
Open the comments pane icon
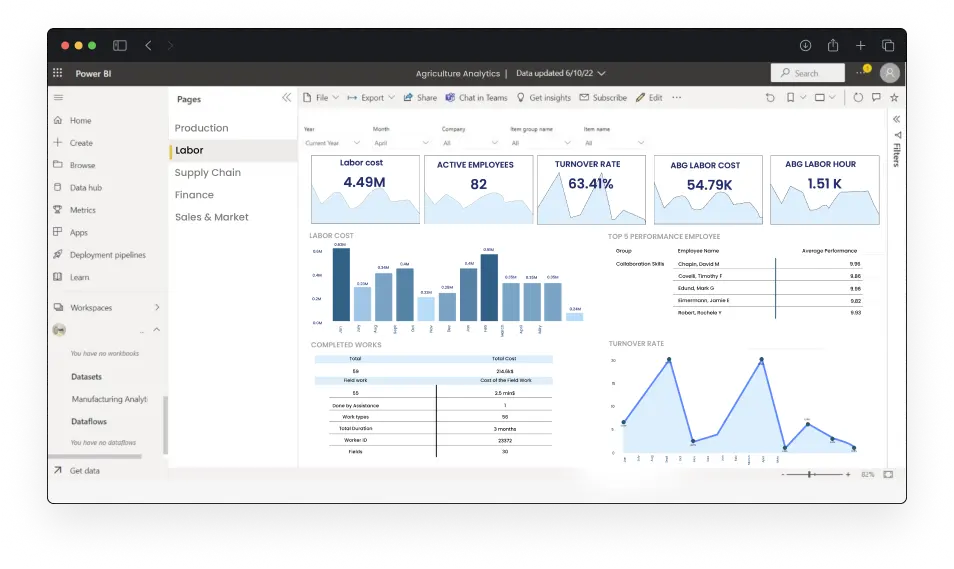(x=876, y=98)
